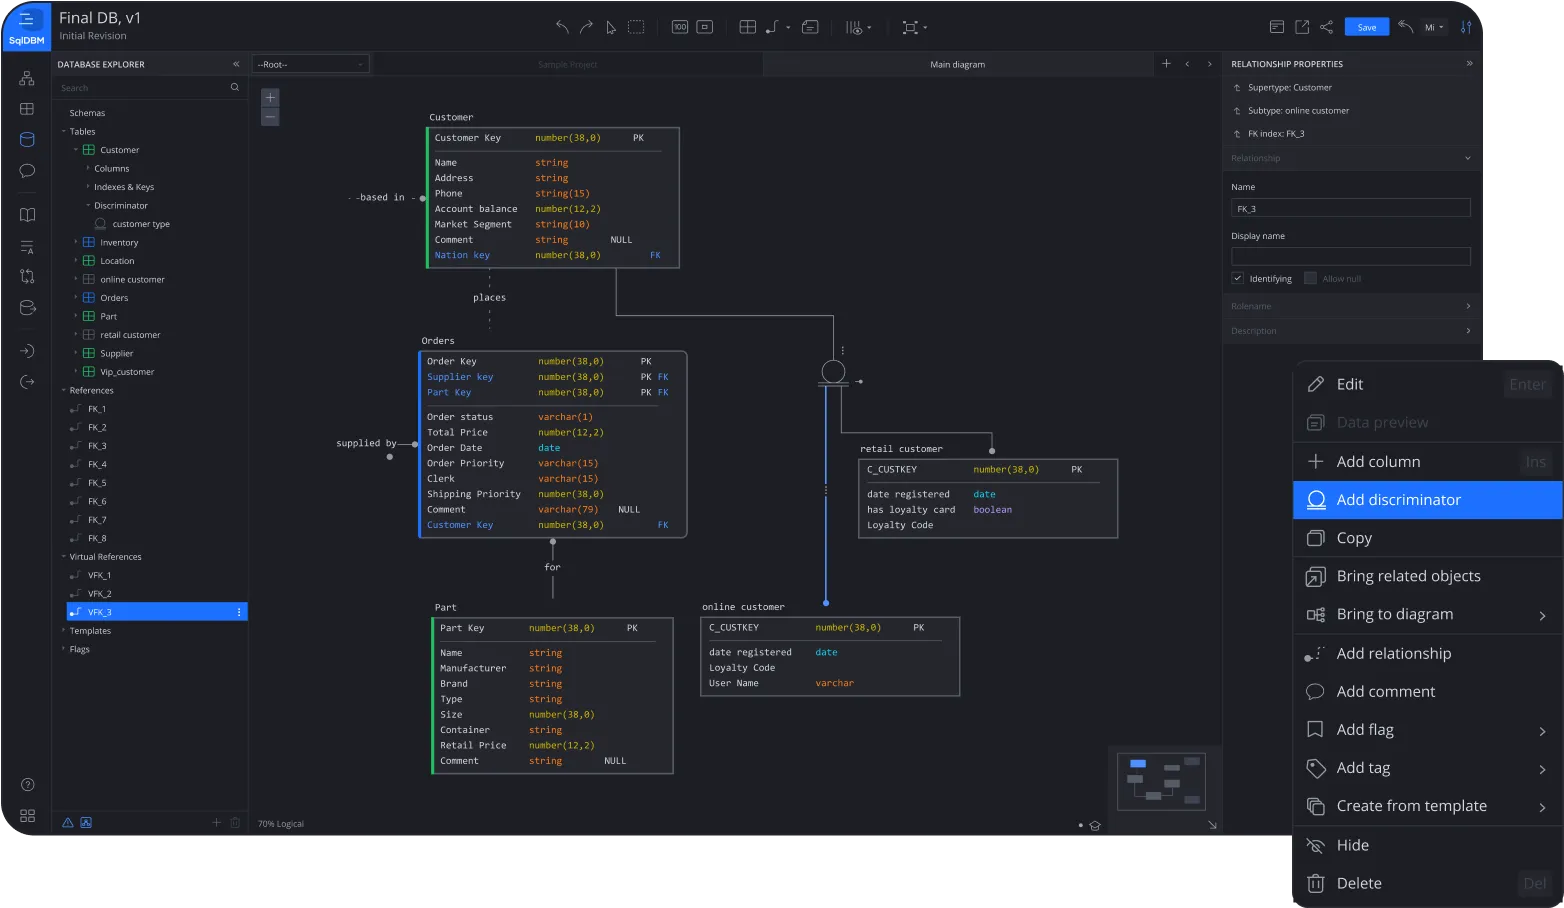
Task: Click the add table tool icon
Action: point(747,27)
